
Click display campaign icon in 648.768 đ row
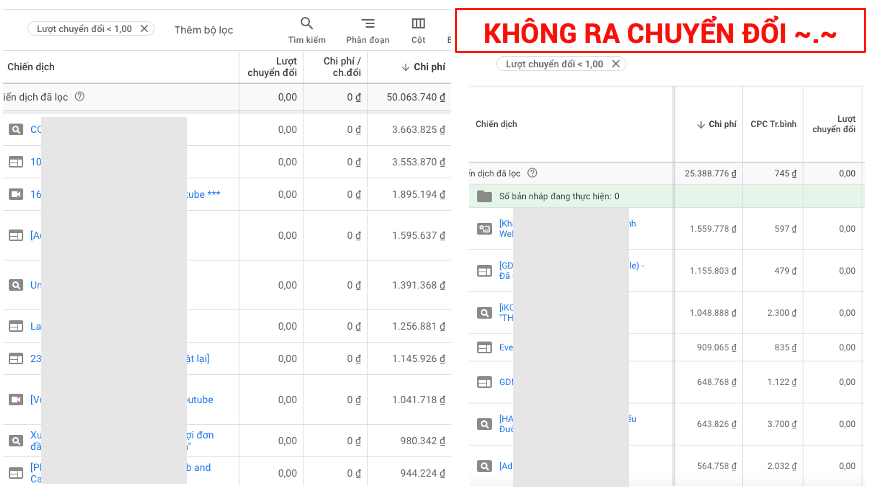tap(484, 382)
